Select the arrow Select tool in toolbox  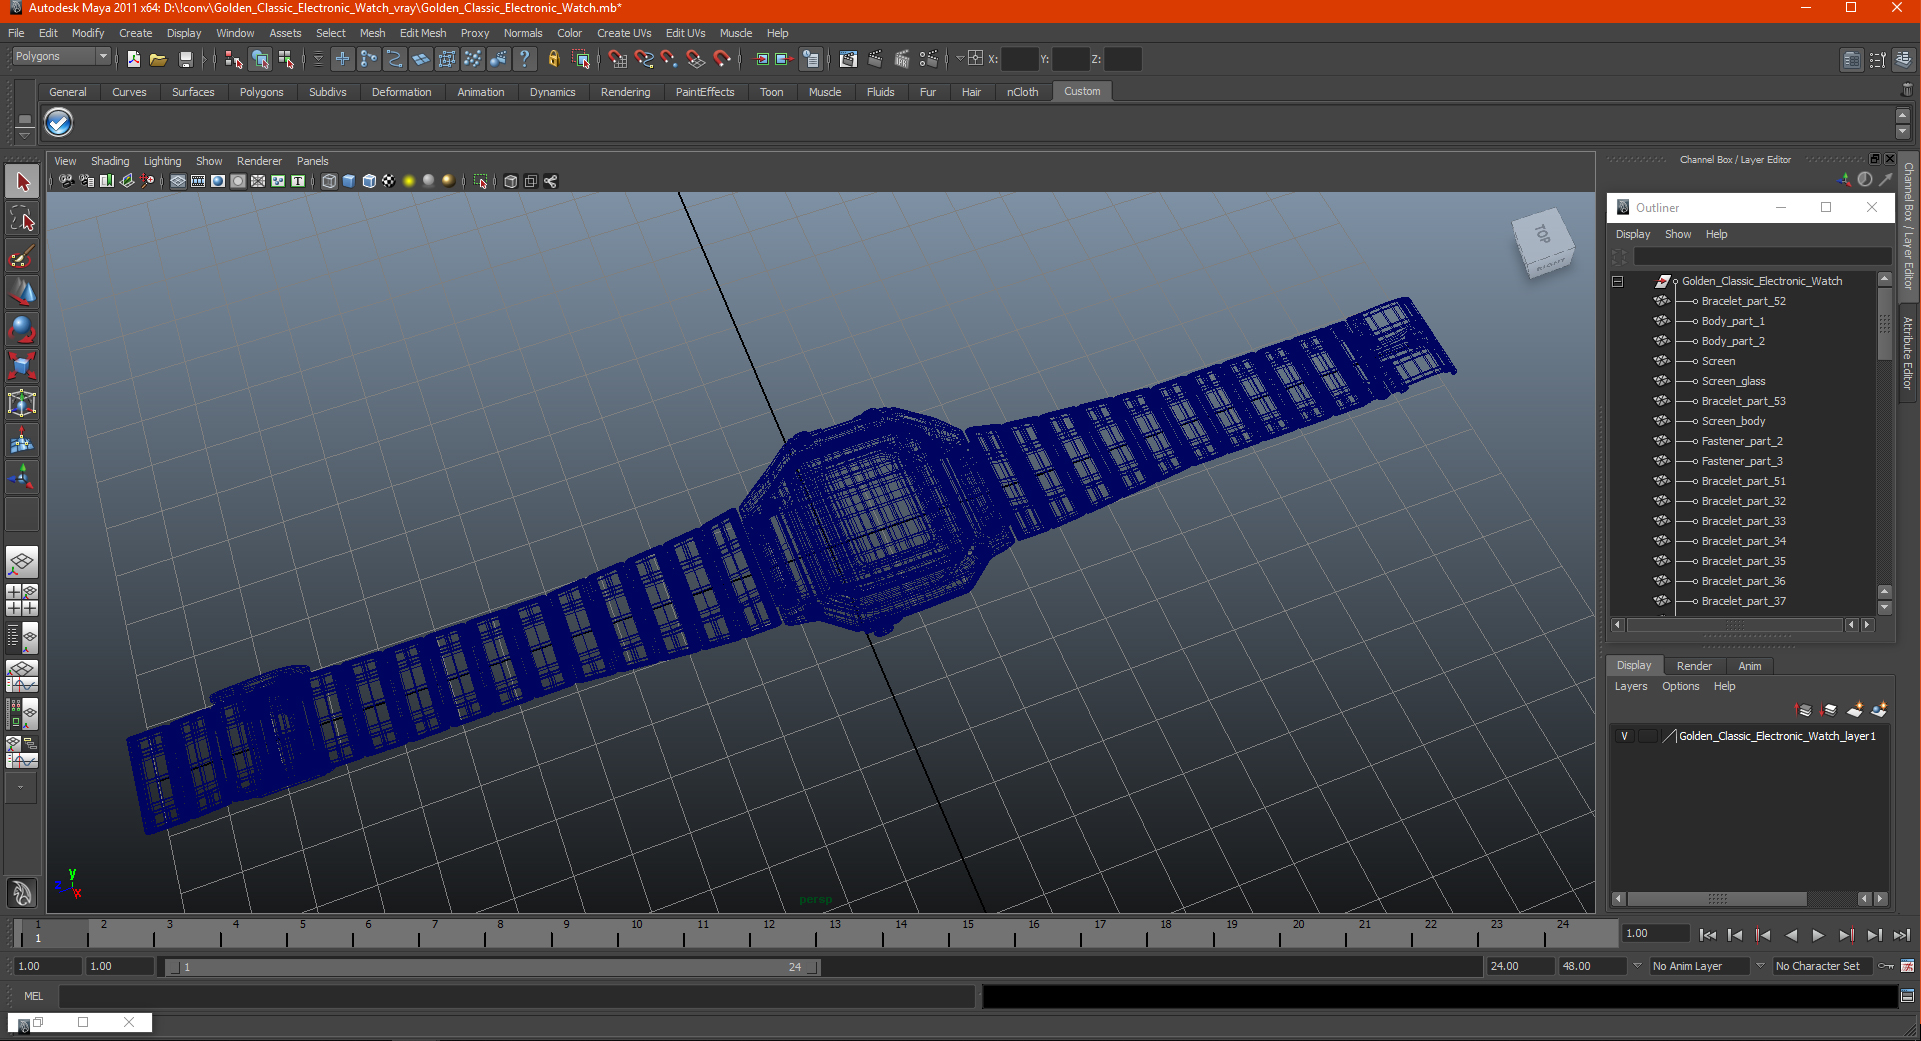click(x=22, y=182)
